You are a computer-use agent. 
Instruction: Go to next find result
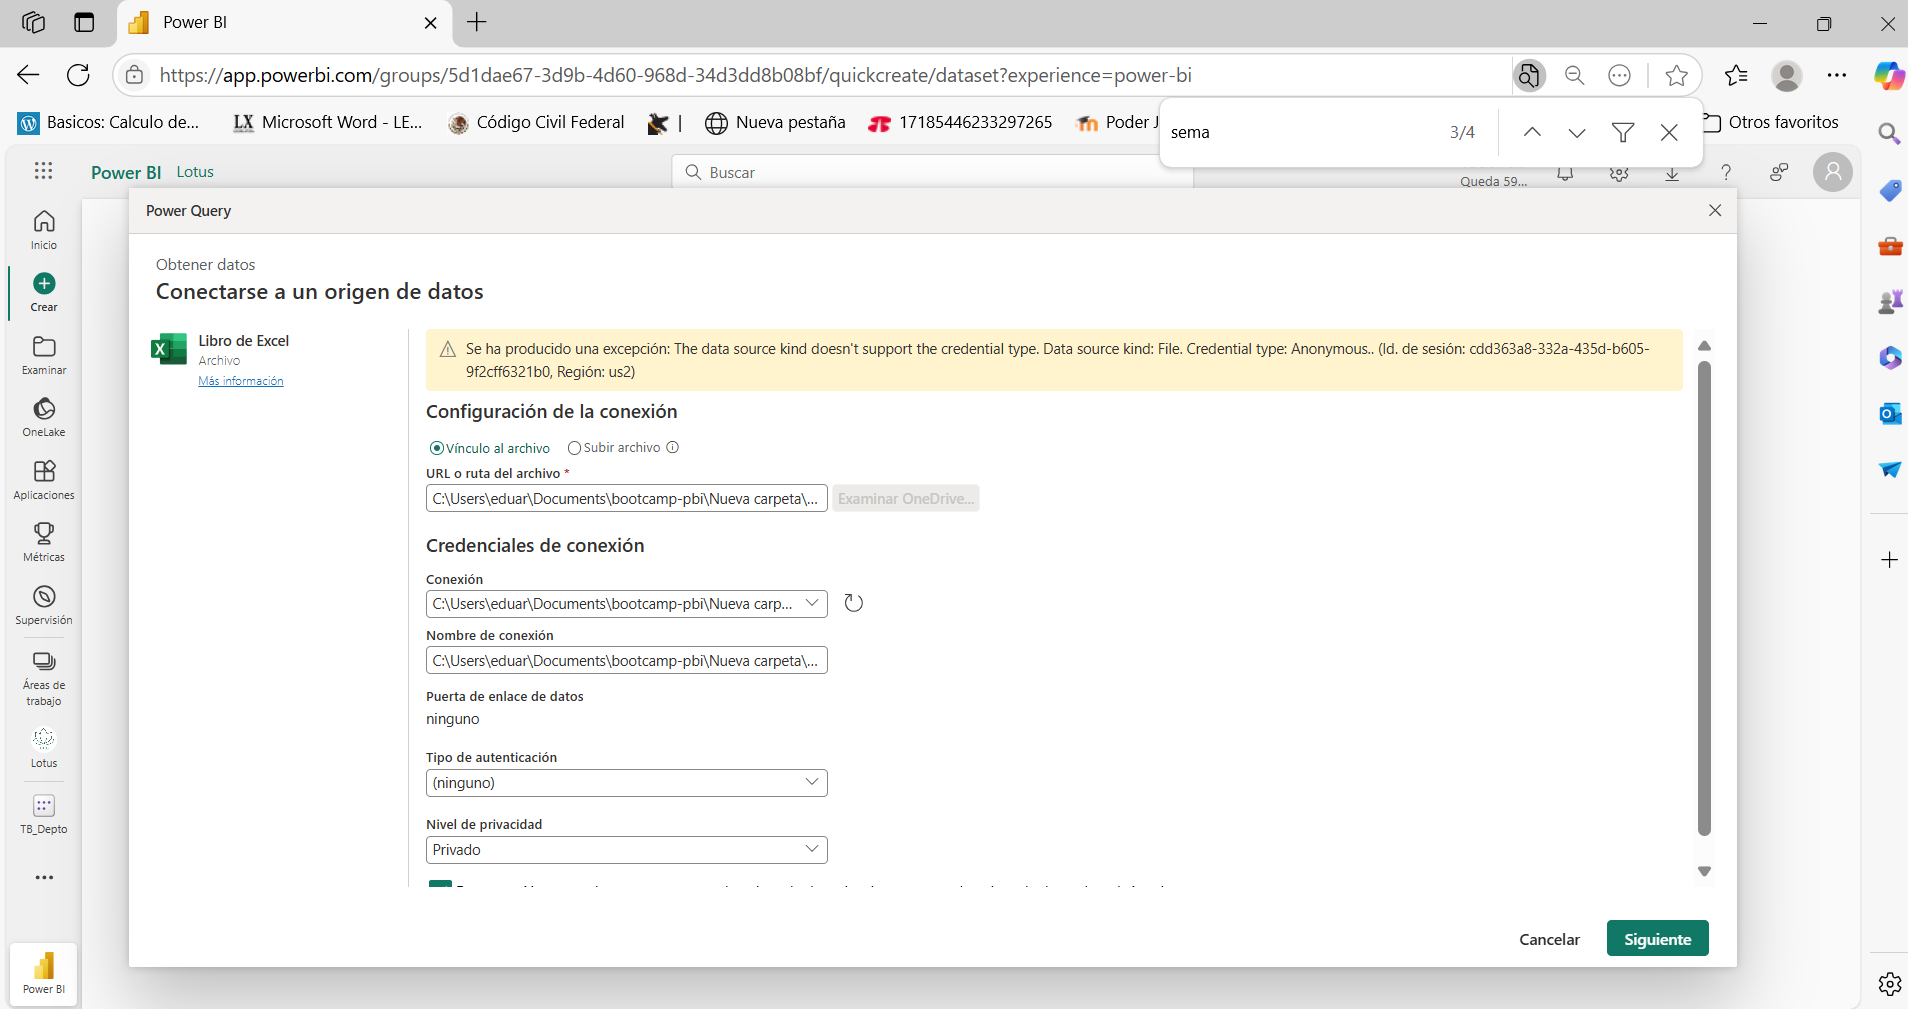pyautogui.click(x=1577, y=132)
